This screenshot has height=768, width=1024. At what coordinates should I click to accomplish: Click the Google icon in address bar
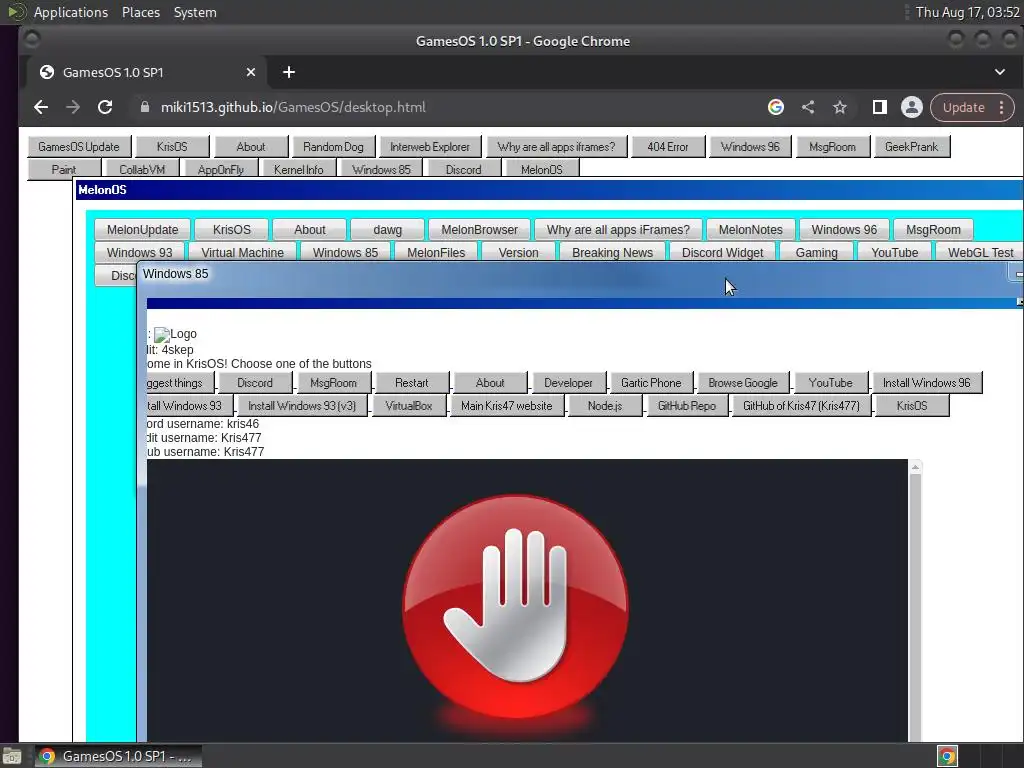click(x=776, y=107)
